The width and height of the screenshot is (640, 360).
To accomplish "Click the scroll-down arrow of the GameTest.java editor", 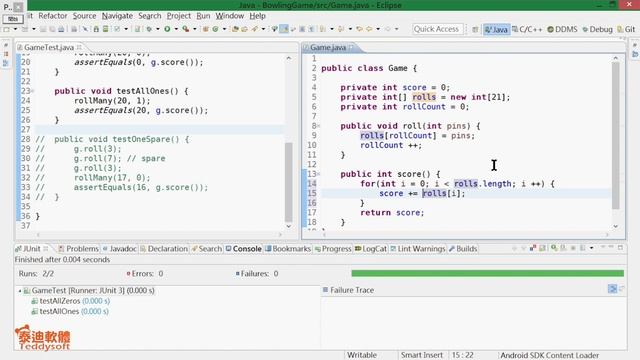I will pos(289,226).
